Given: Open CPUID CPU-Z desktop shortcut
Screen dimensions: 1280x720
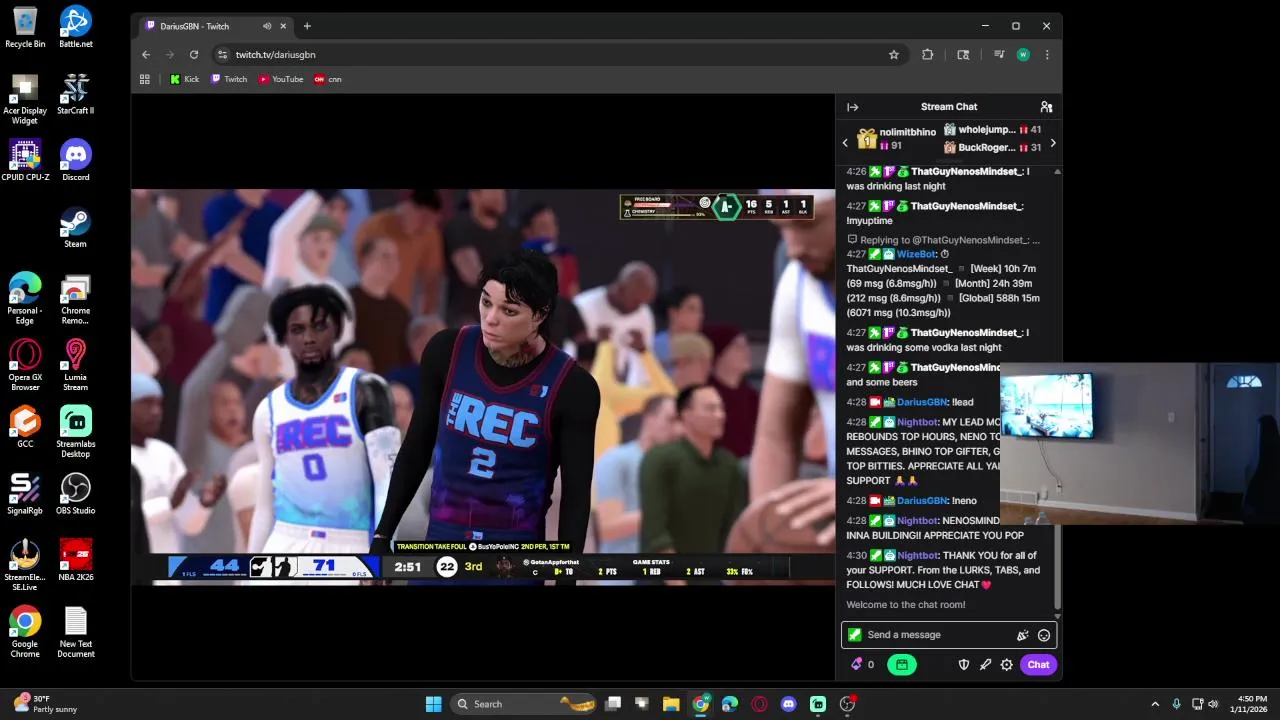Looking at the screenshot, I should (x=25, y=161).
